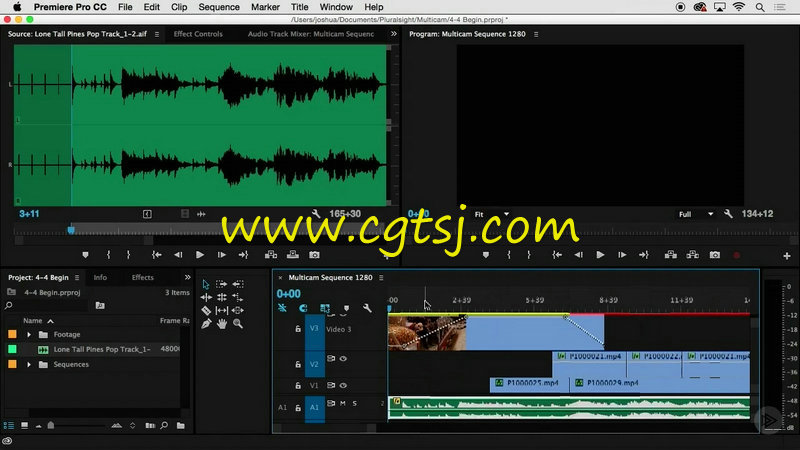The height and width of the screenshot is (450, 800).
Task: Select the Razor tool
Action: (206, 310)
